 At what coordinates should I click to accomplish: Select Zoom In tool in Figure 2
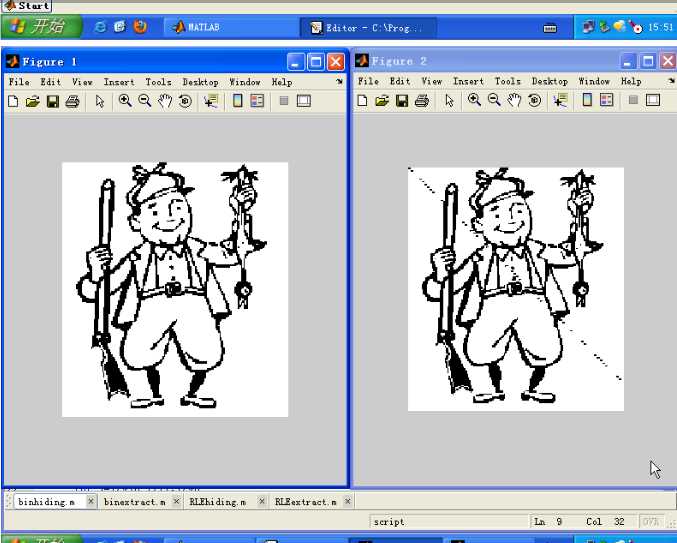tap(475, 100)
